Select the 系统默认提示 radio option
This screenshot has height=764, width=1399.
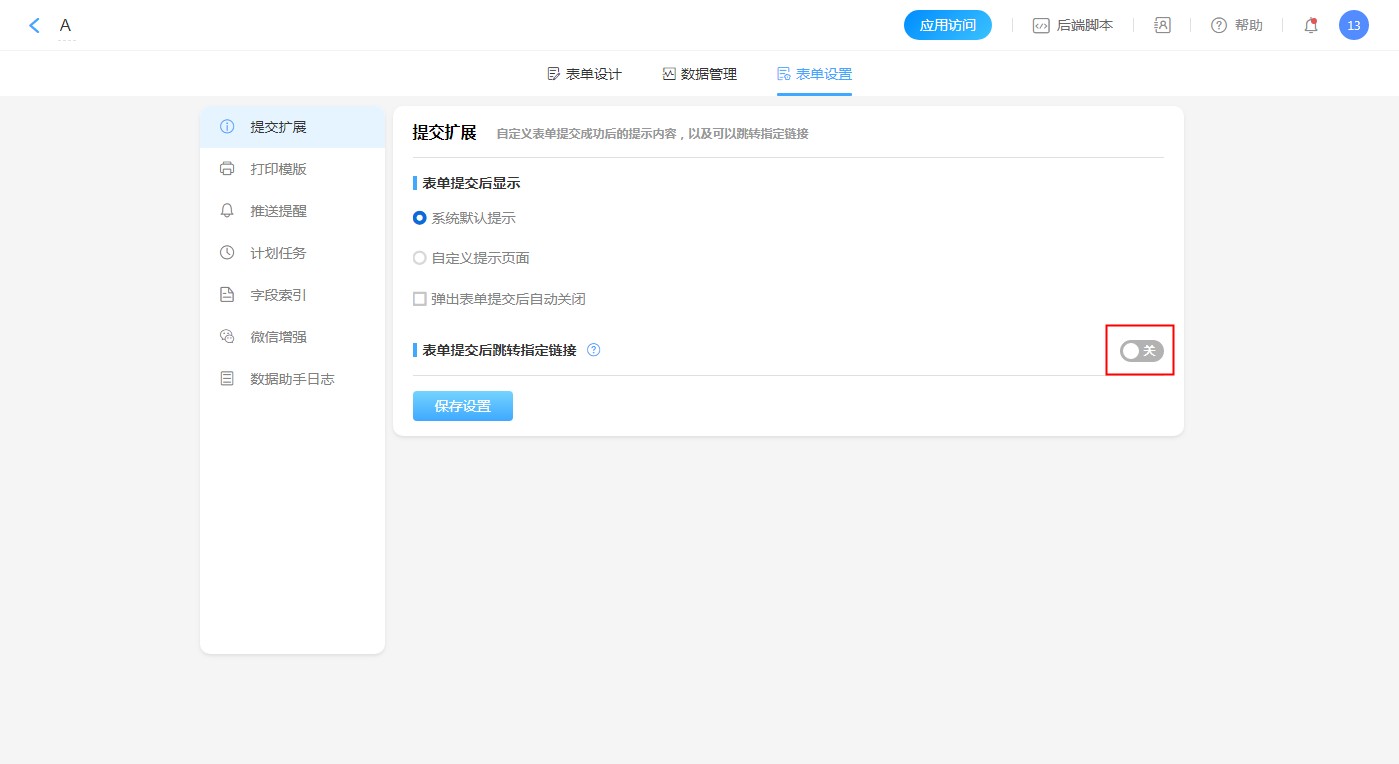click(x=420, y=218)
